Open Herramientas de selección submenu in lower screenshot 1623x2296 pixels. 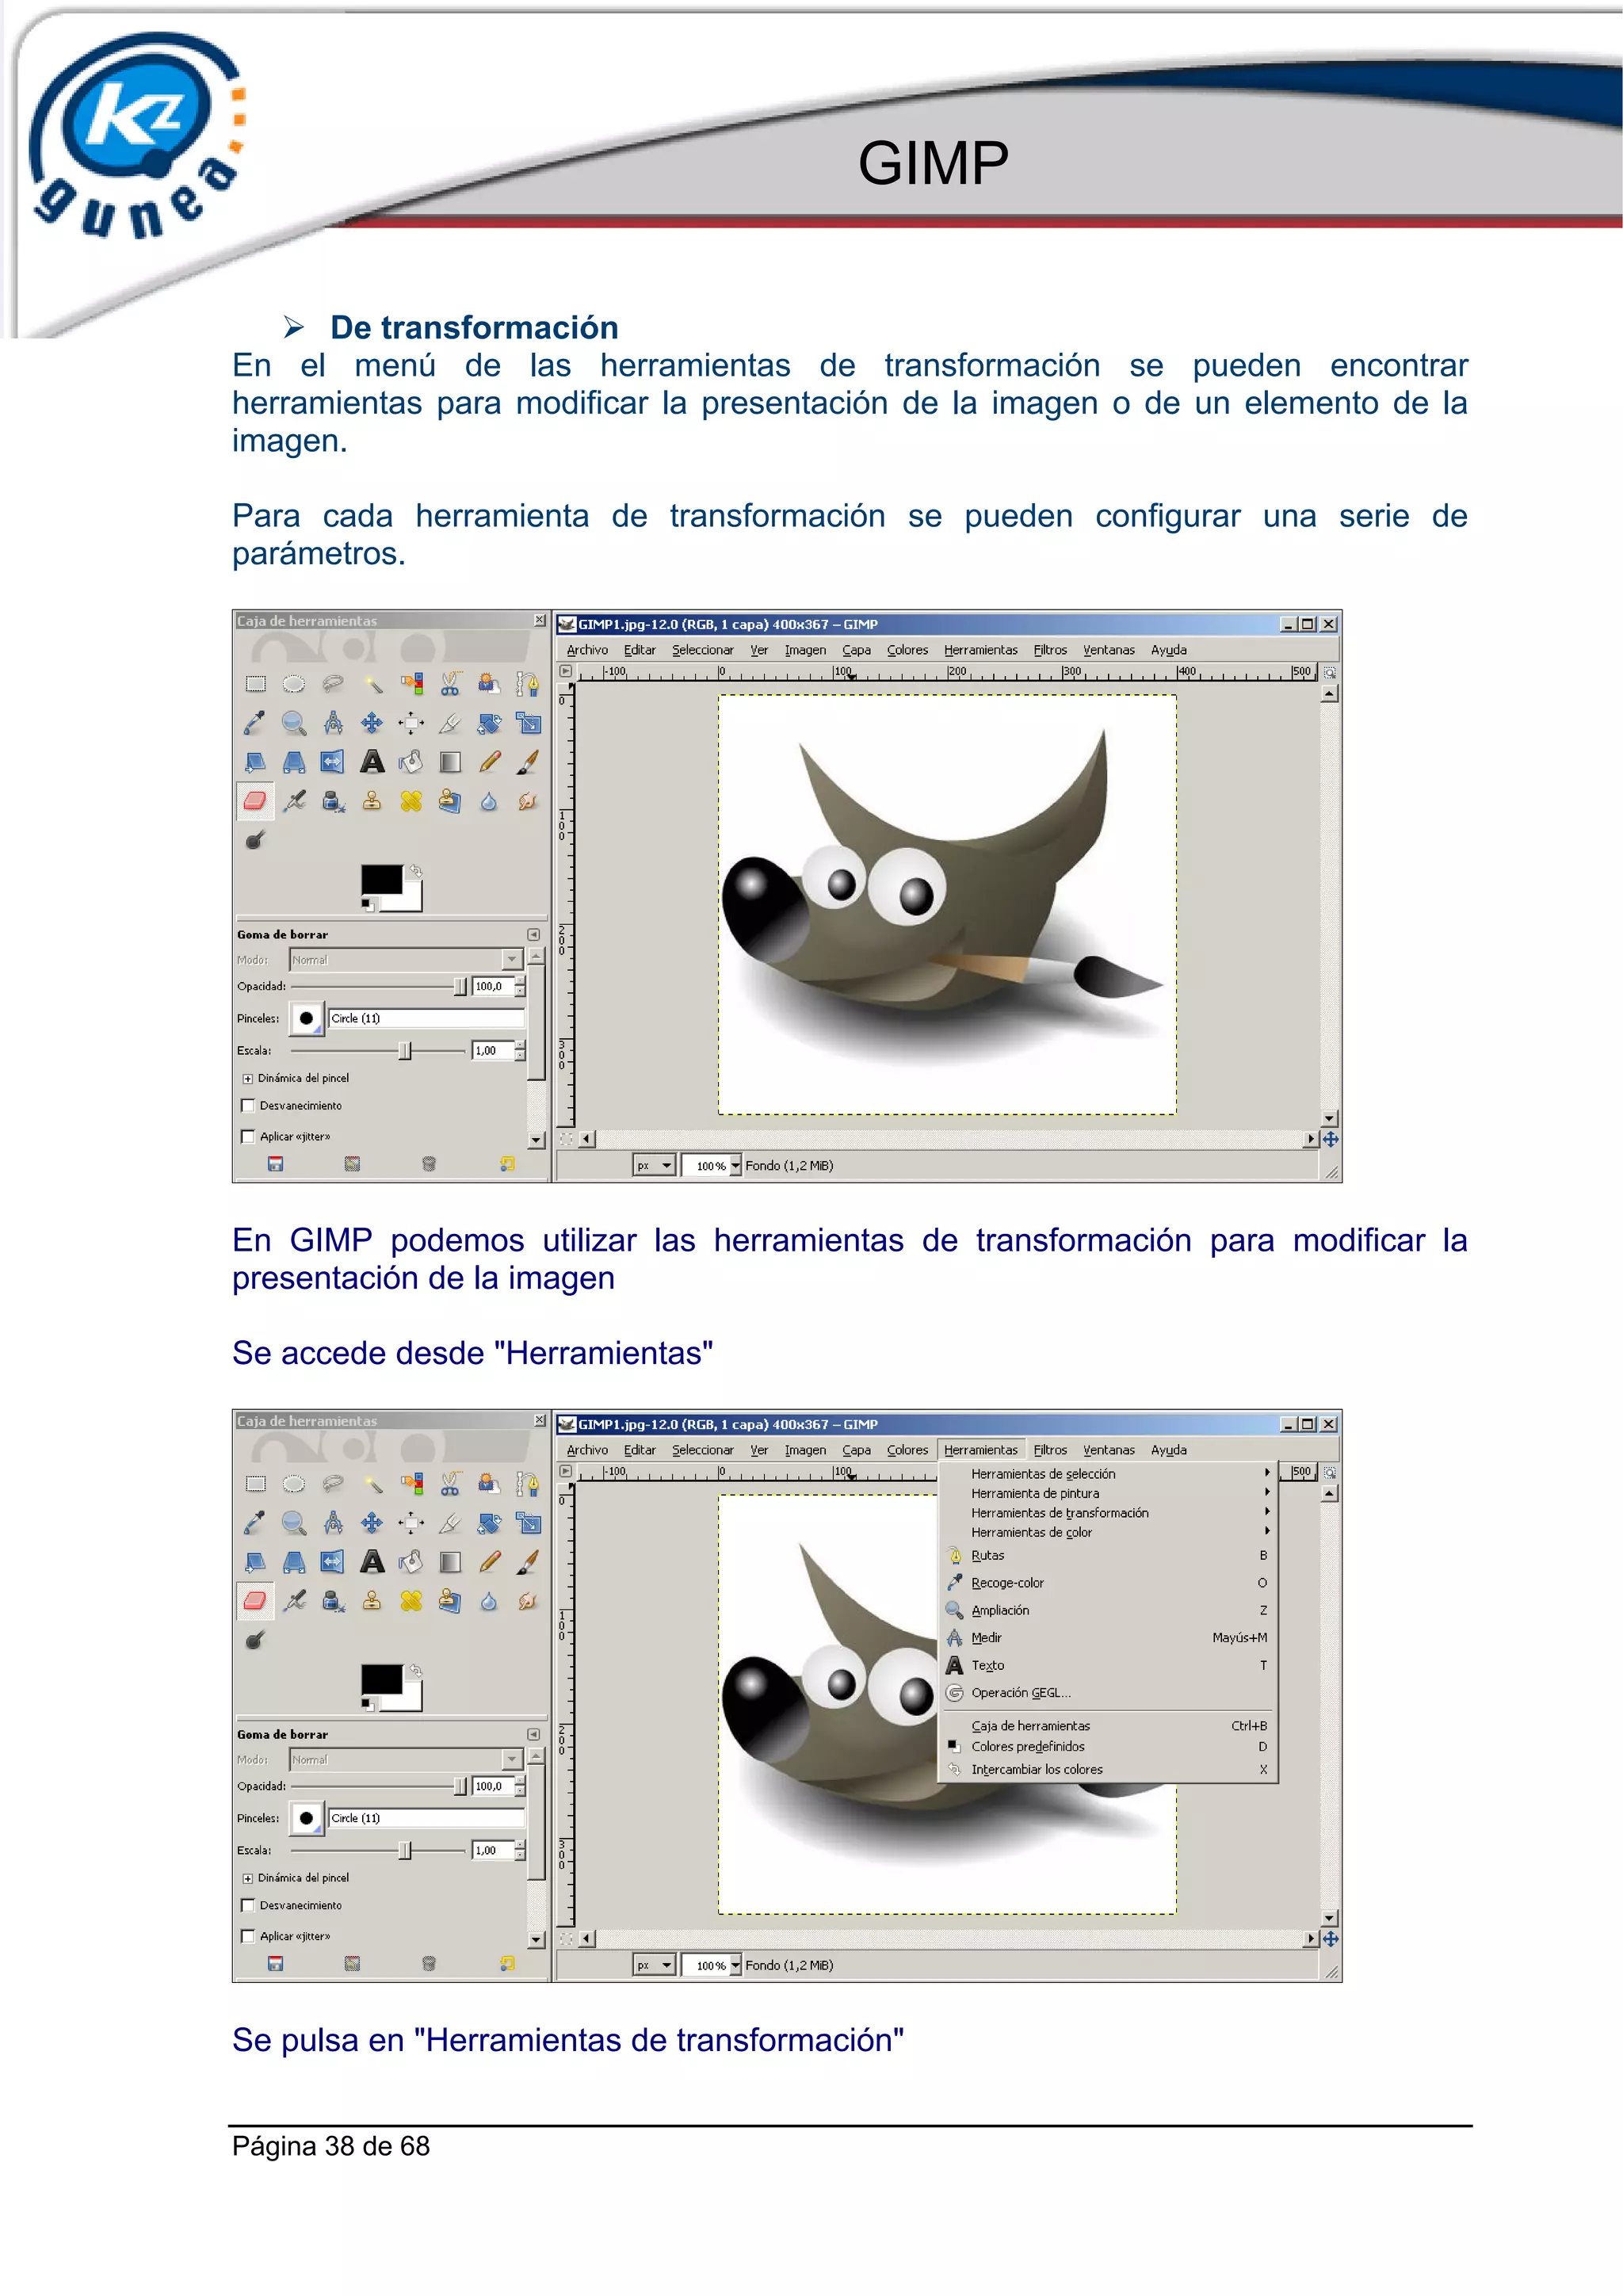point(1108,1474)
